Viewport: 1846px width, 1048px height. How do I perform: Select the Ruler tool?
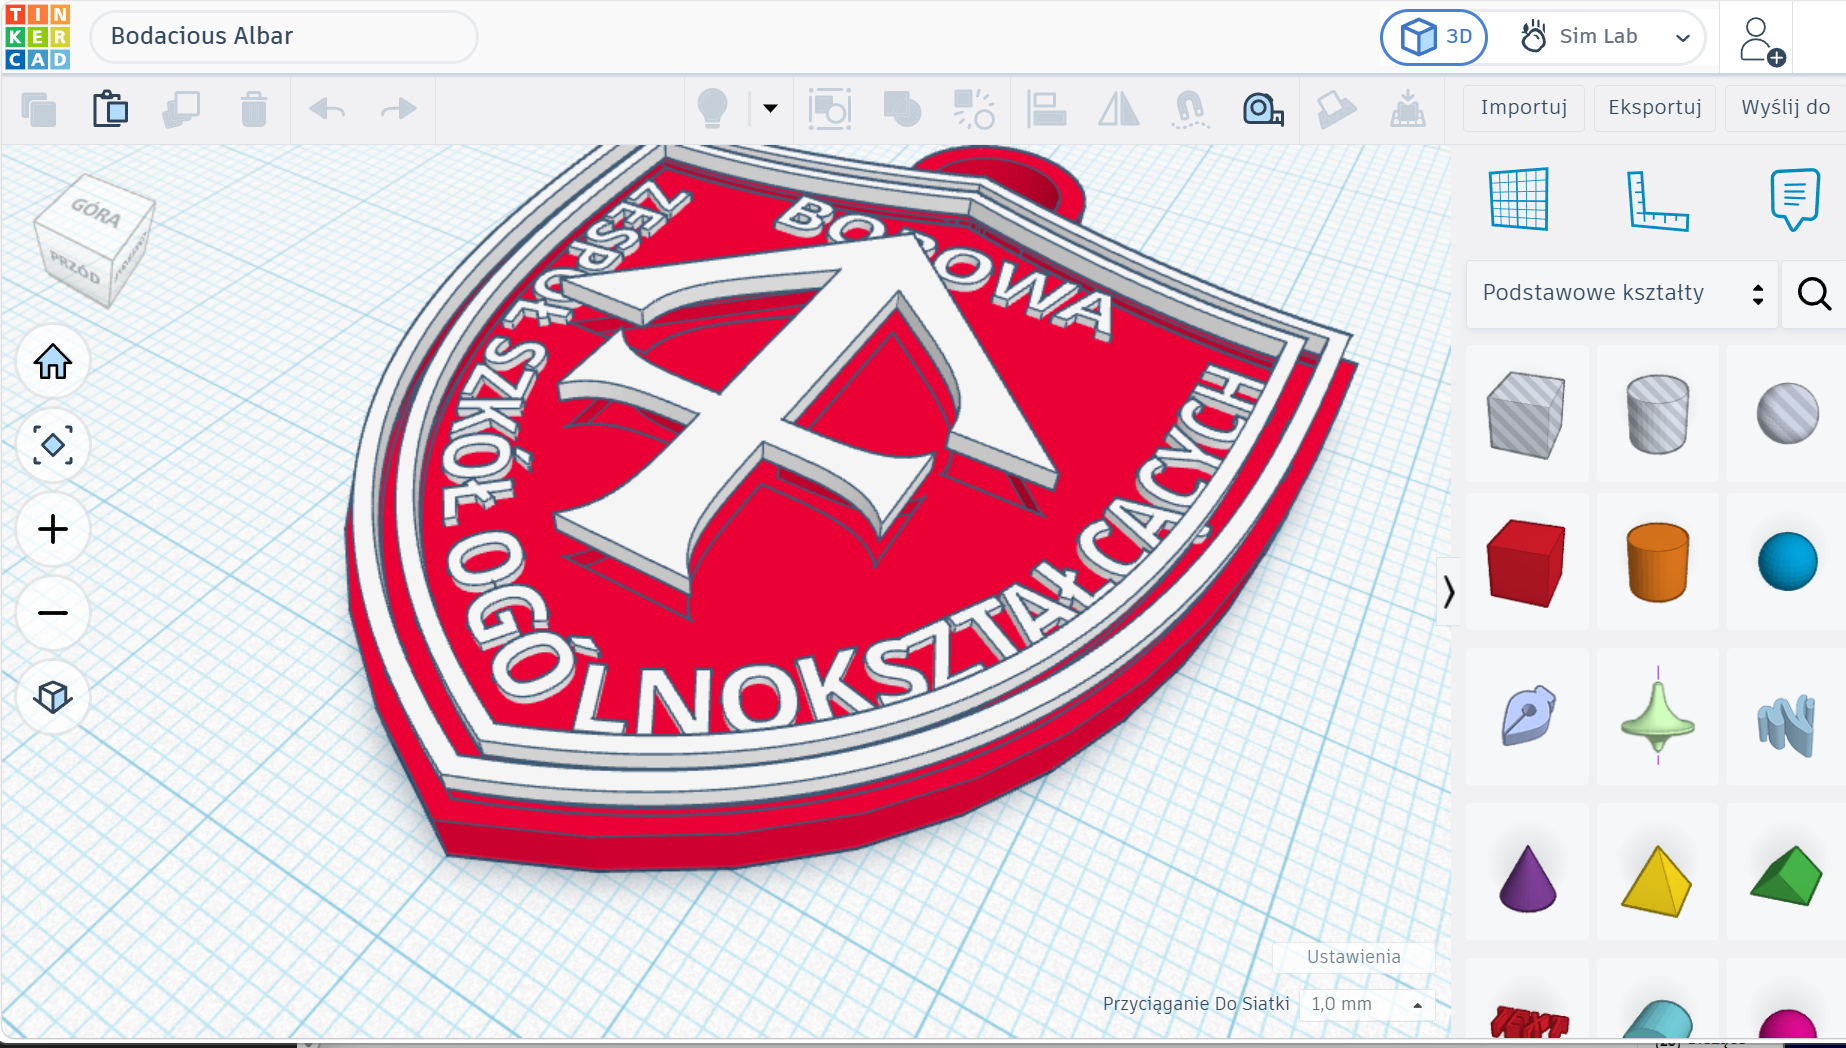point(1657,200)
